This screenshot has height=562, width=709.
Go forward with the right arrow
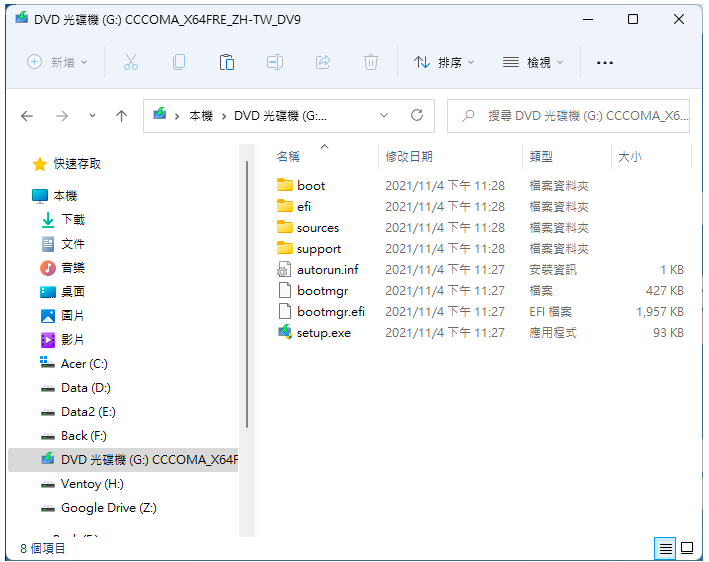61,116
